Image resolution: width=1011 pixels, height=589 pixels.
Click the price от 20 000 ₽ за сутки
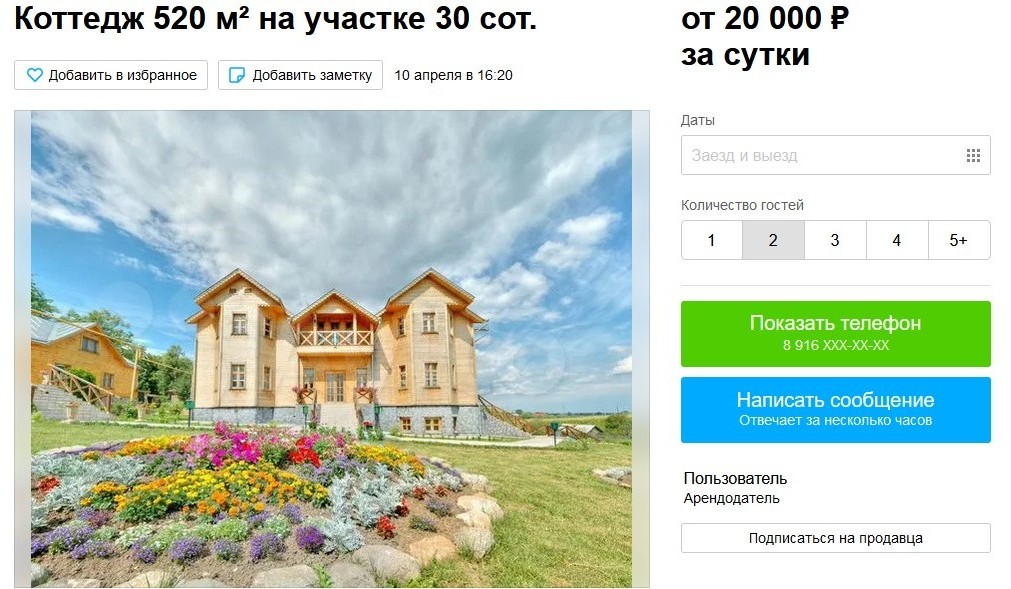click(765, 36)
